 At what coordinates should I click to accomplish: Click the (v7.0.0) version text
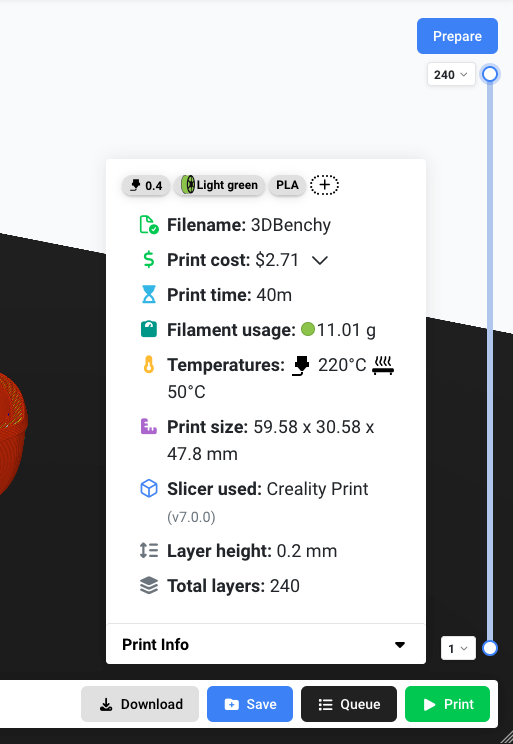click(191, 517)
